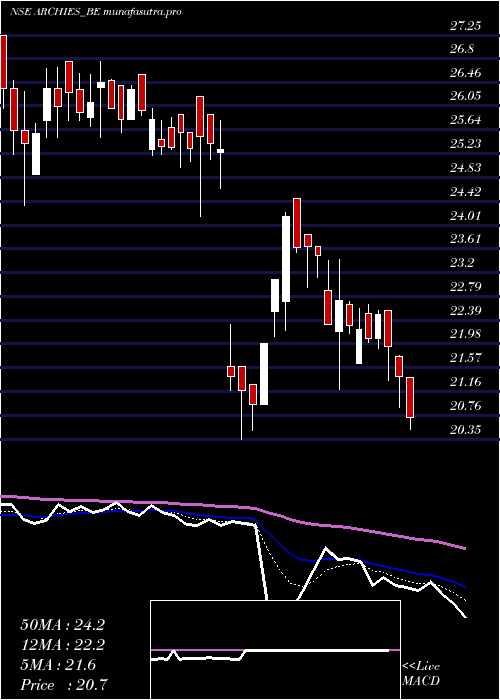Open the <<Live link

[x=421, y=667]
